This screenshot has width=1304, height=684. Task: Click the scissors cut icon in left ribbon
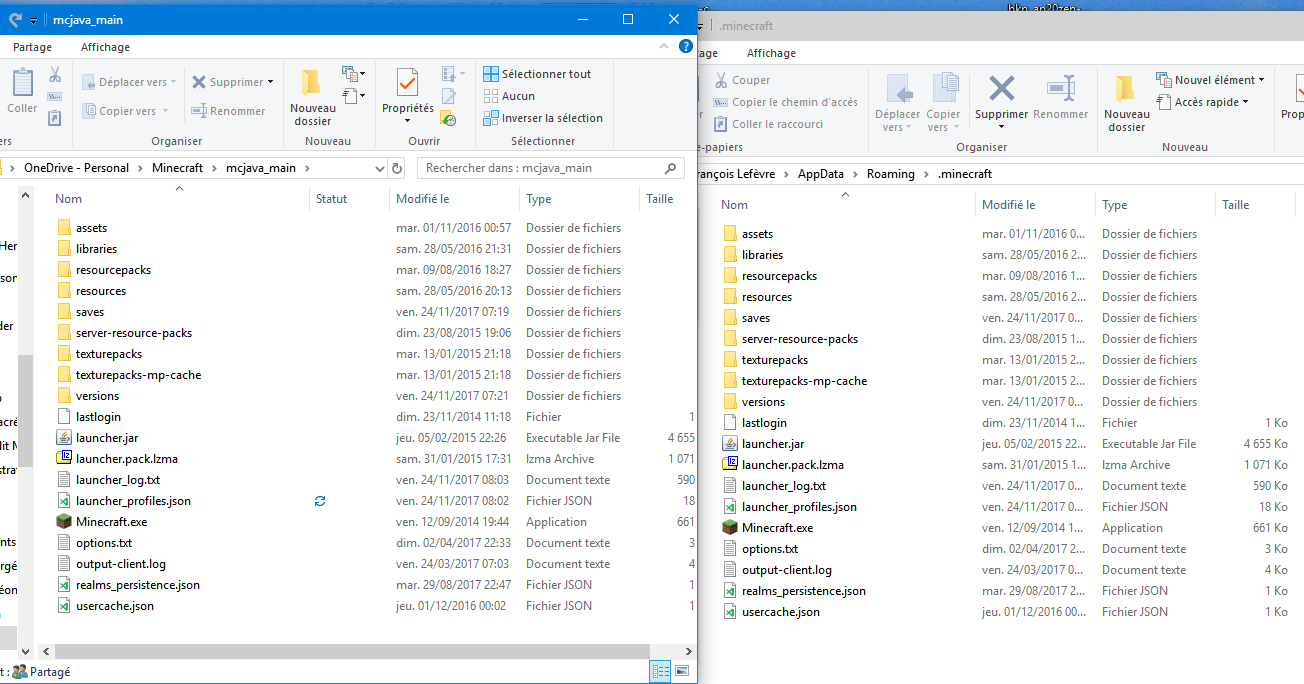55,75
